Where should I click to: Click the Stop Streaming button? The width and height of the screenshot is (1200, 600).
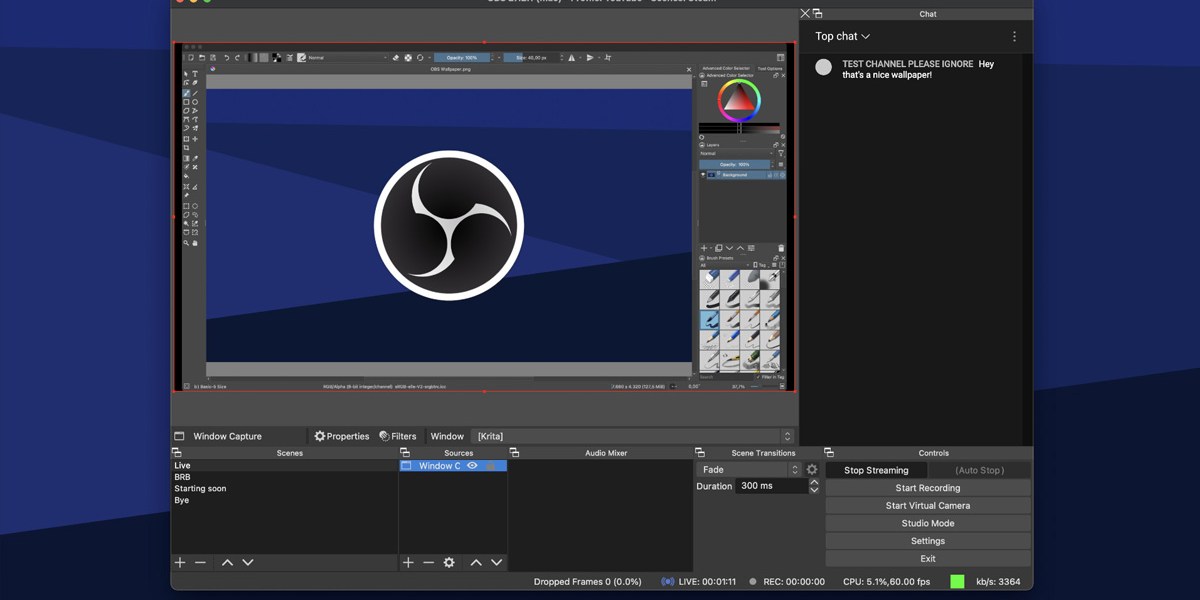tap(876, 470)
